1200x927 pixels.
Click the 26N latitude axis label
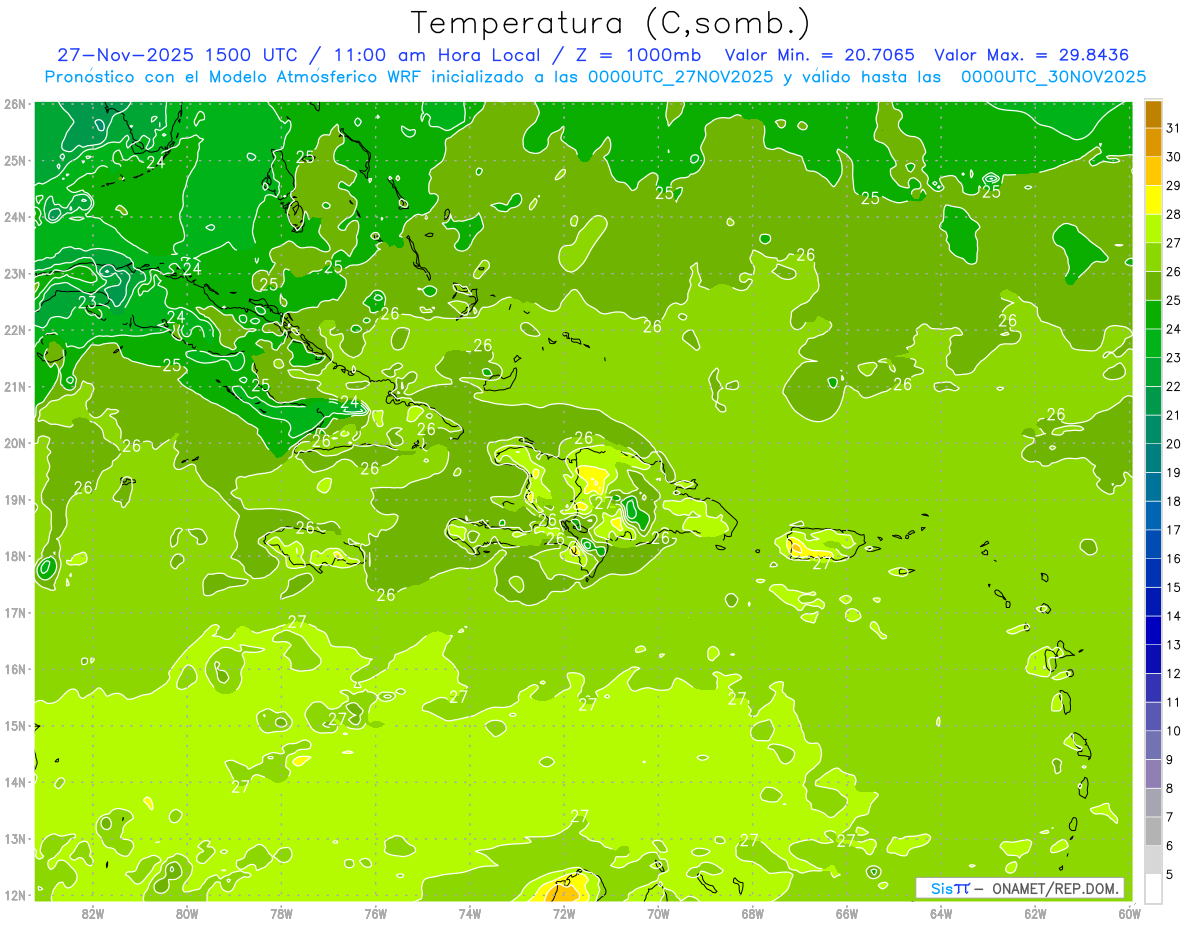click(x=14, y=104)
